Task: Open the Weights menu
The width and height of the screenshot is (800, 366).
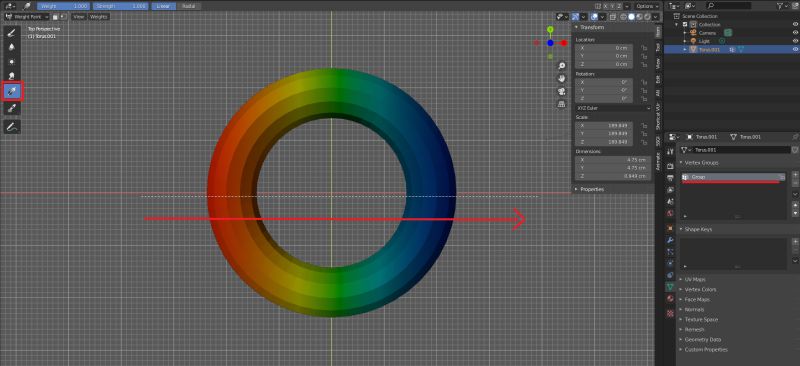Action: click(98, 17)
